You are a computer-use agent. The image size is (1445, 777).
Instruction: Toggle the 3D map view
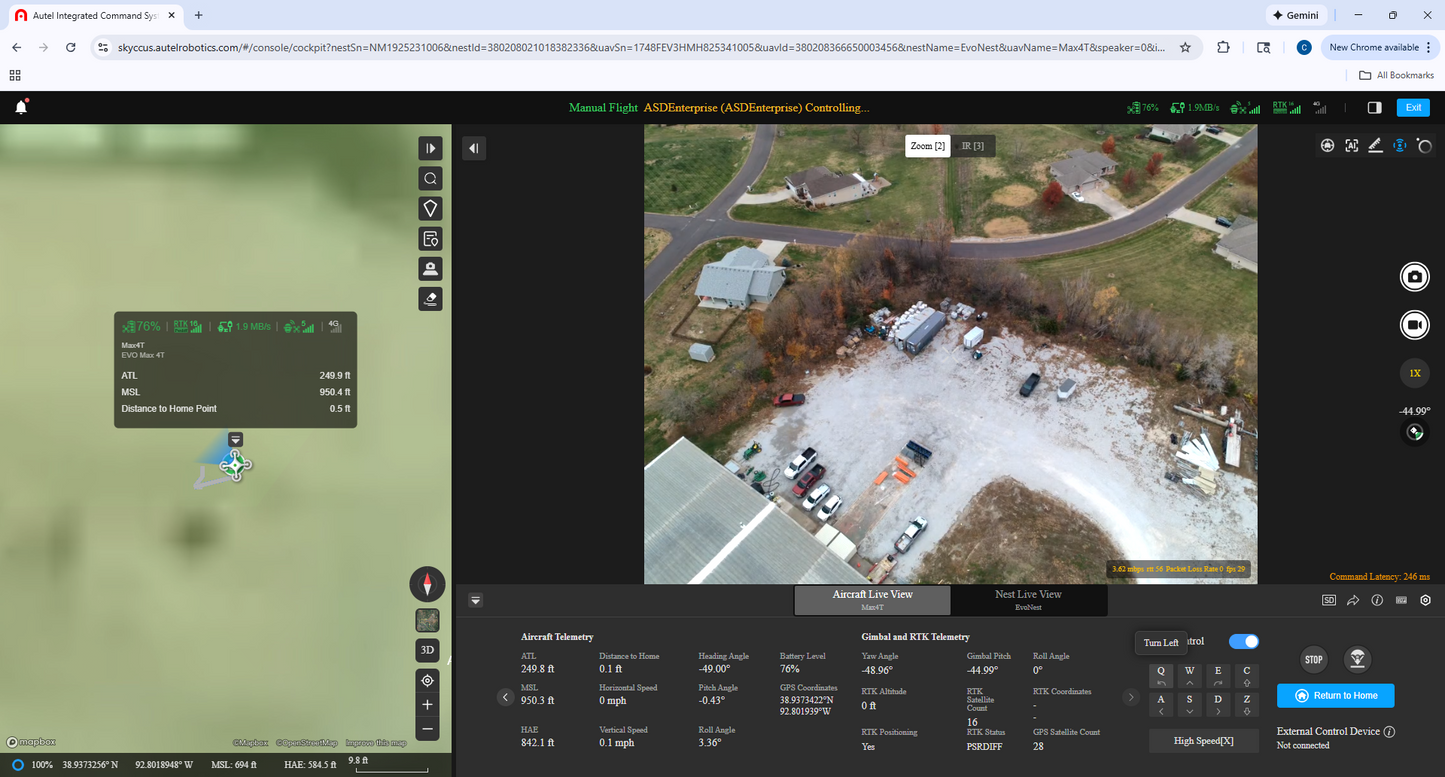[x=427, y=650]
